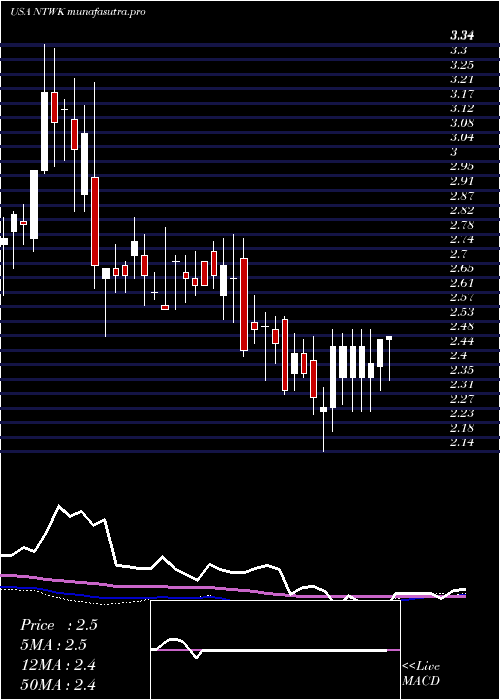Click the 2.91 price axis label

[x=461, y=181]
